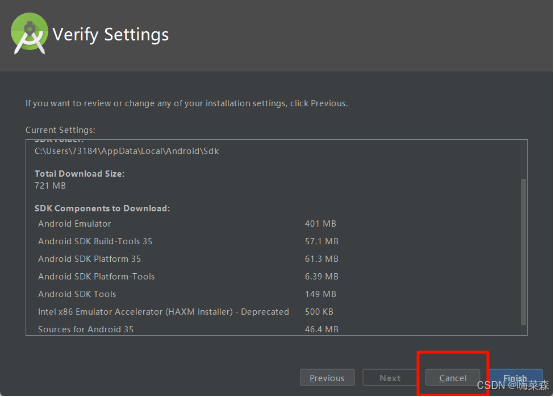The height and width of the screenshot is (397, 554).
Task: Select Android SDK Platform 35 row
Action: pos(188,259)
